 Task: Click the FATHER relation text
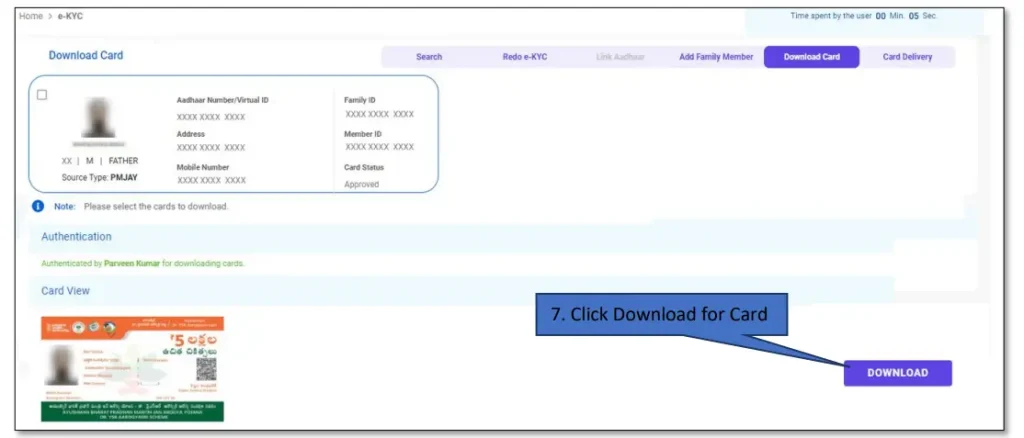pos(123,161)
